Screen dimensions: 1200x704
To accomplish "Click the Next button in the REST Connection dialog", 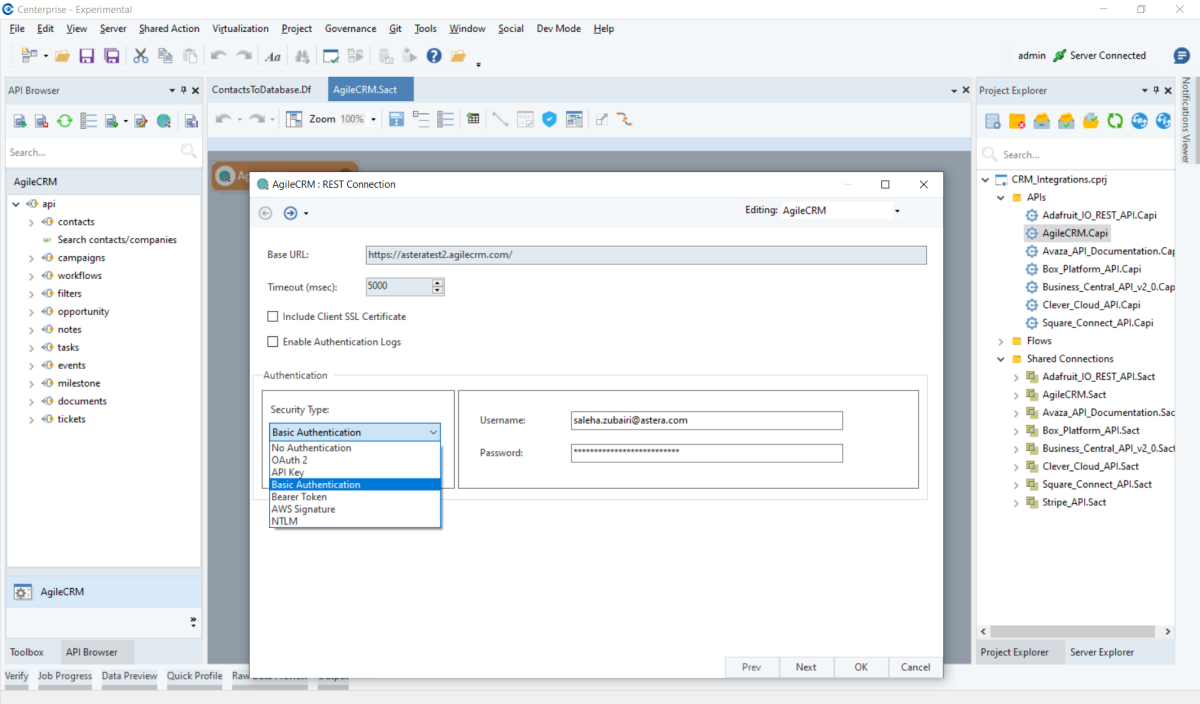I will click(806, 667).
